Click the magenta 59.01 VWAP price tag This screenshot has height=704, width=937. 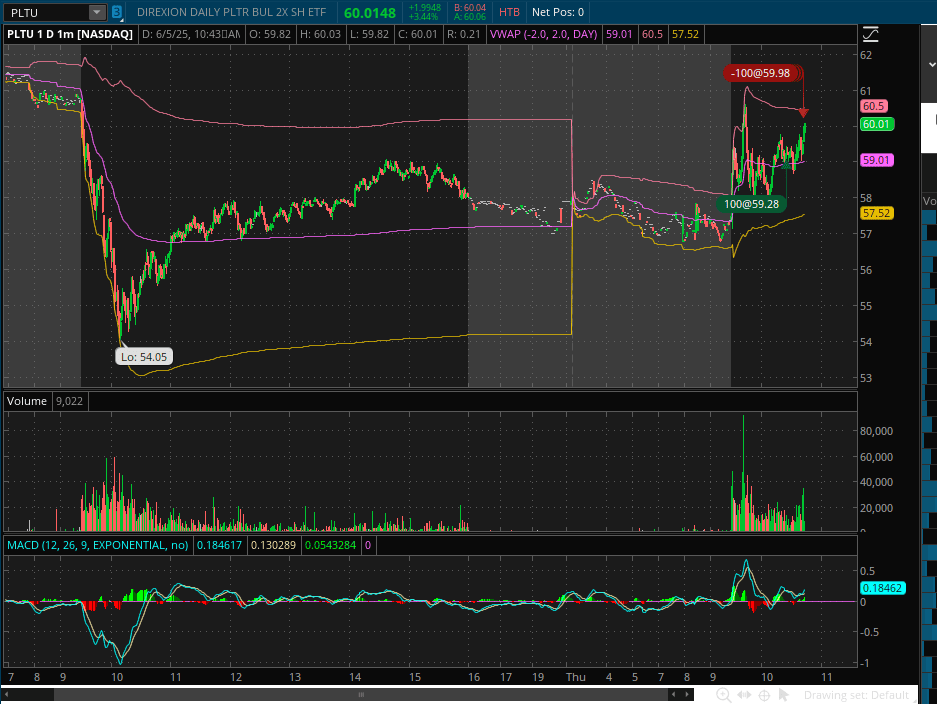click(877, 160)
